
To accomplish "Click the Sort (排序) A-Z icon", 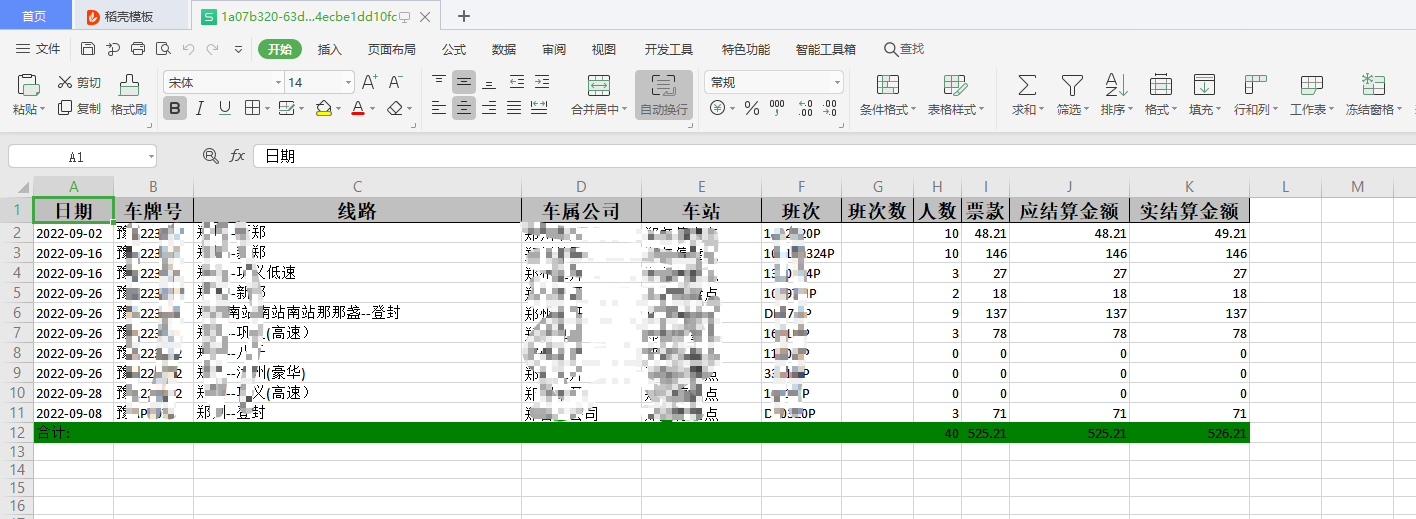I will tap(1116, 85).
